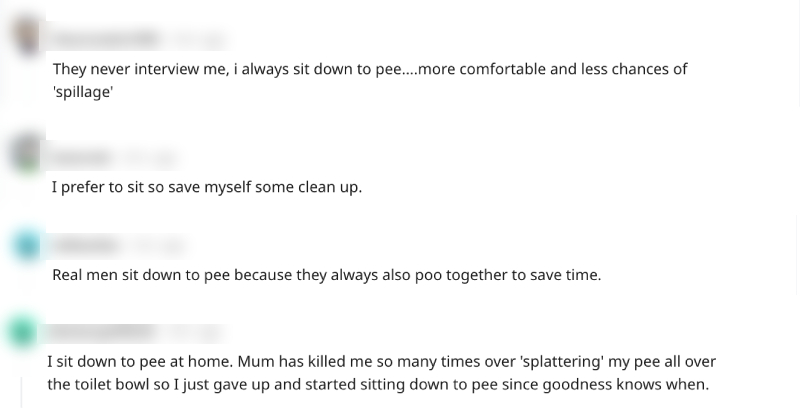
Task: Open the light blue avatar of 'Real men' commenter
Action: coord(27,246)
